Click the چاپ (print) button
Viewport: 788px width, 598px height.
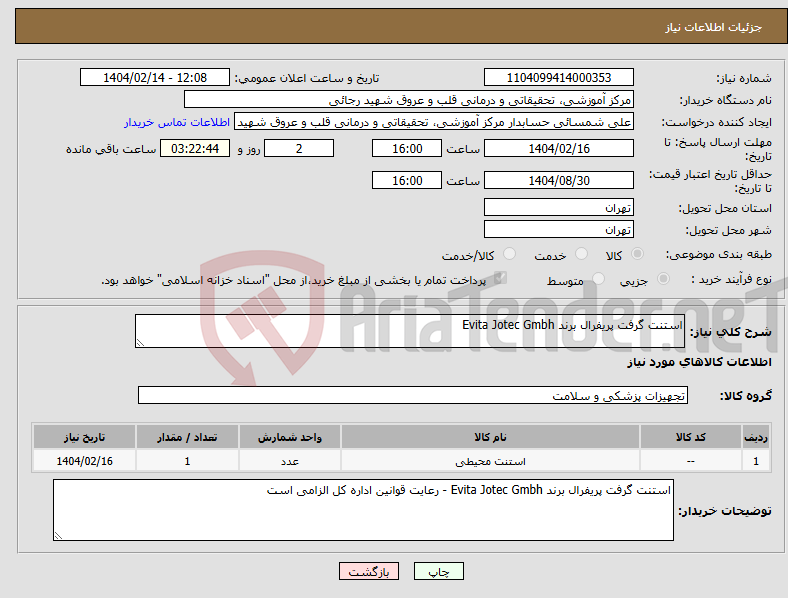[x=438, y=571]
